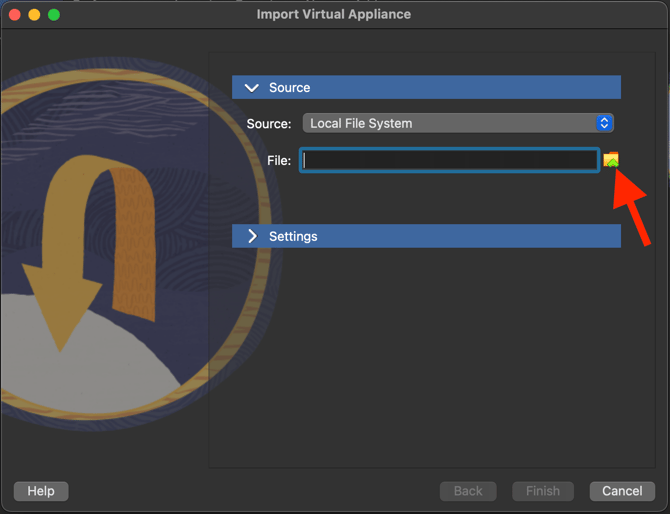Expand the Settings section
This screenshot has width=670, height=514.
[x=426, y=236]
